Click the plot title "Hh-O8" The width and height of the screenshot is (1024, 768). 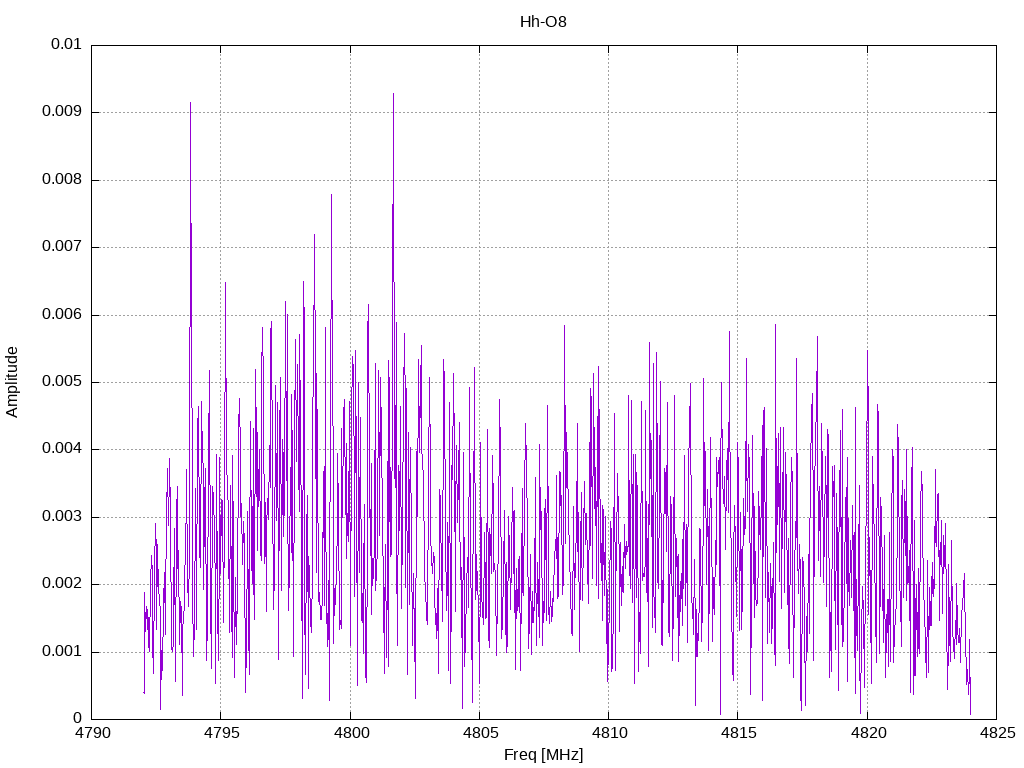click(543, 22)
